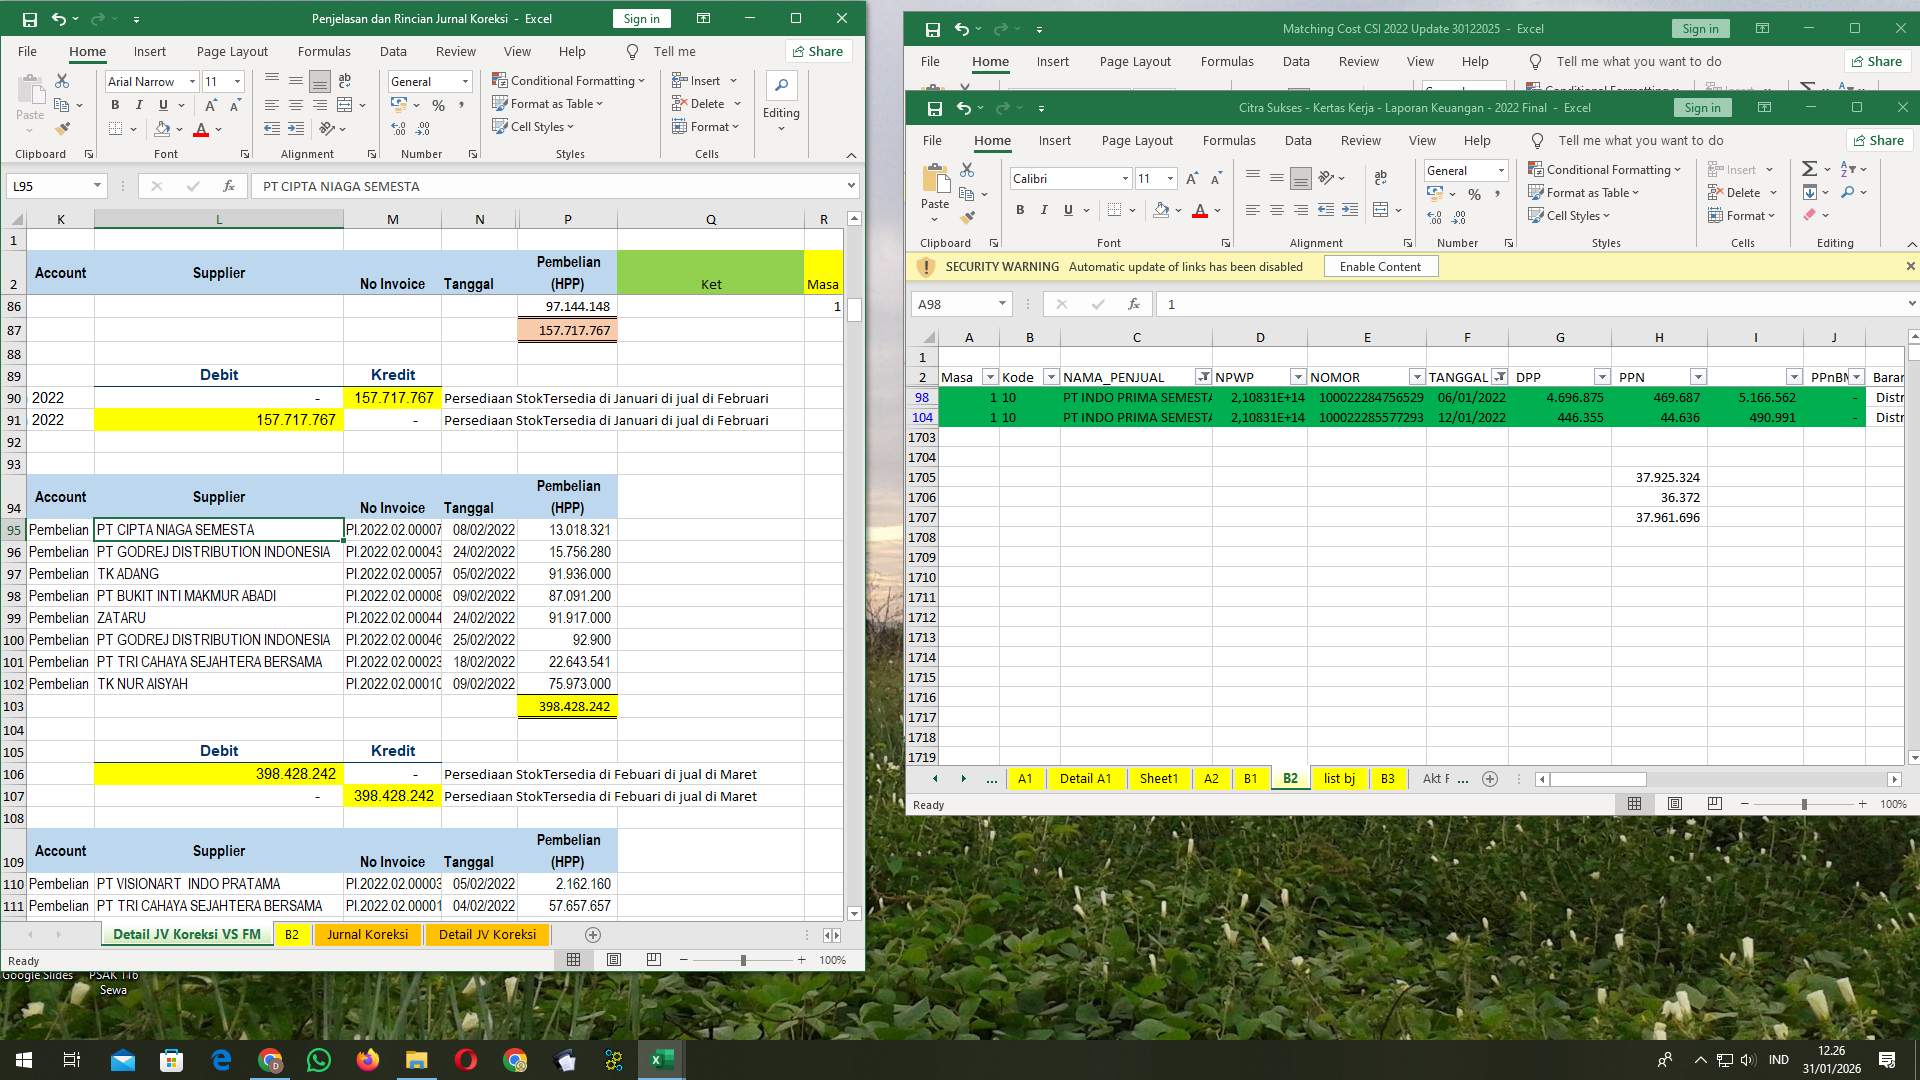
Task: Open the Fill Color bucket icon
Action: (1161, 210)
